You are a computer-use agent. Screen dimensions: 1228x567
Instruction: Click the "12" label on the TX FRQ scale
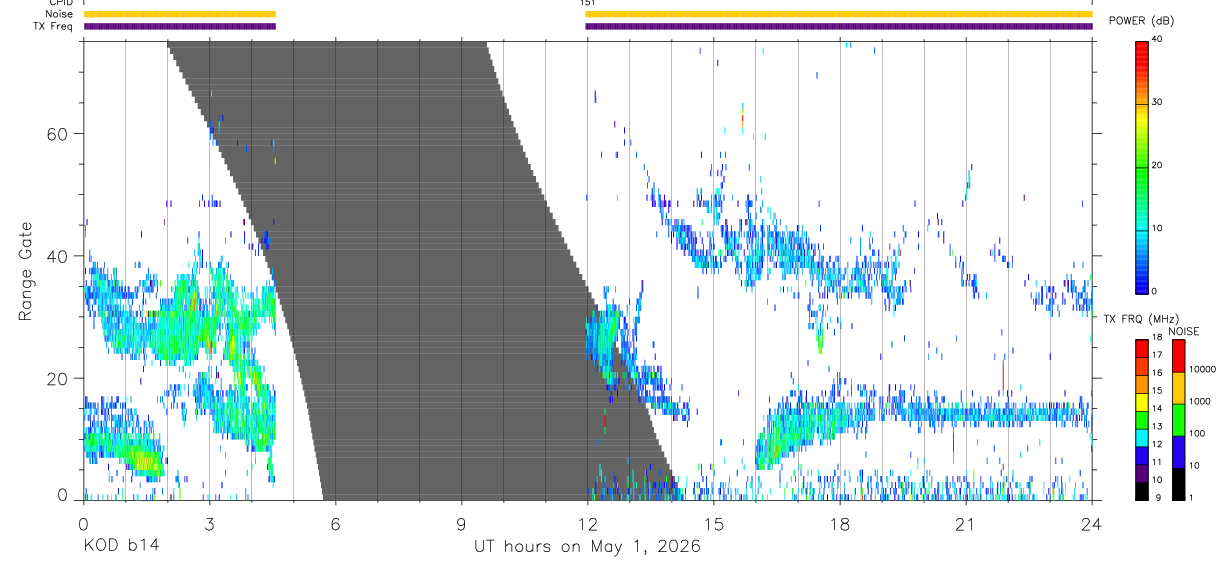[x=1159, y=444]
